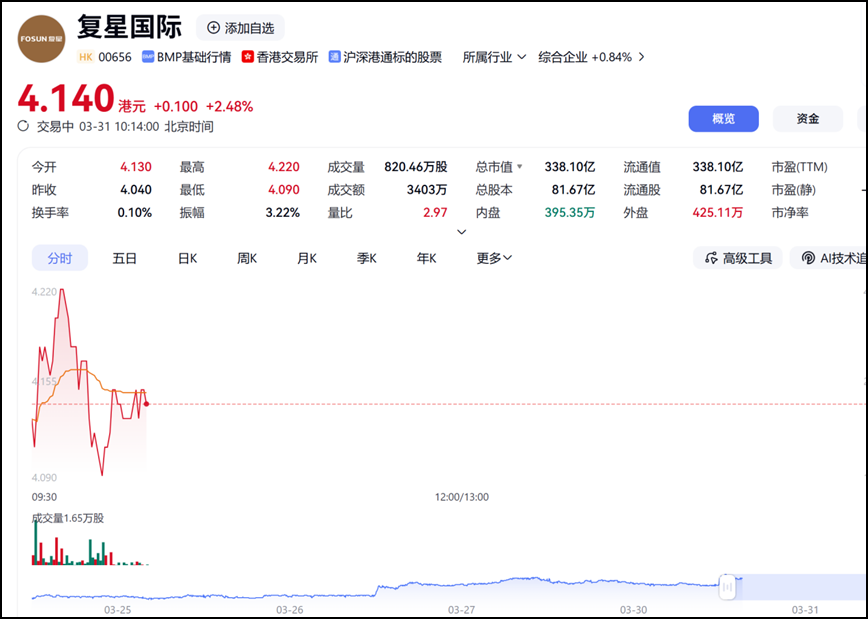Open AI技术 analysis button
Screen dimensions: 868x619
(x=828, y=258)
